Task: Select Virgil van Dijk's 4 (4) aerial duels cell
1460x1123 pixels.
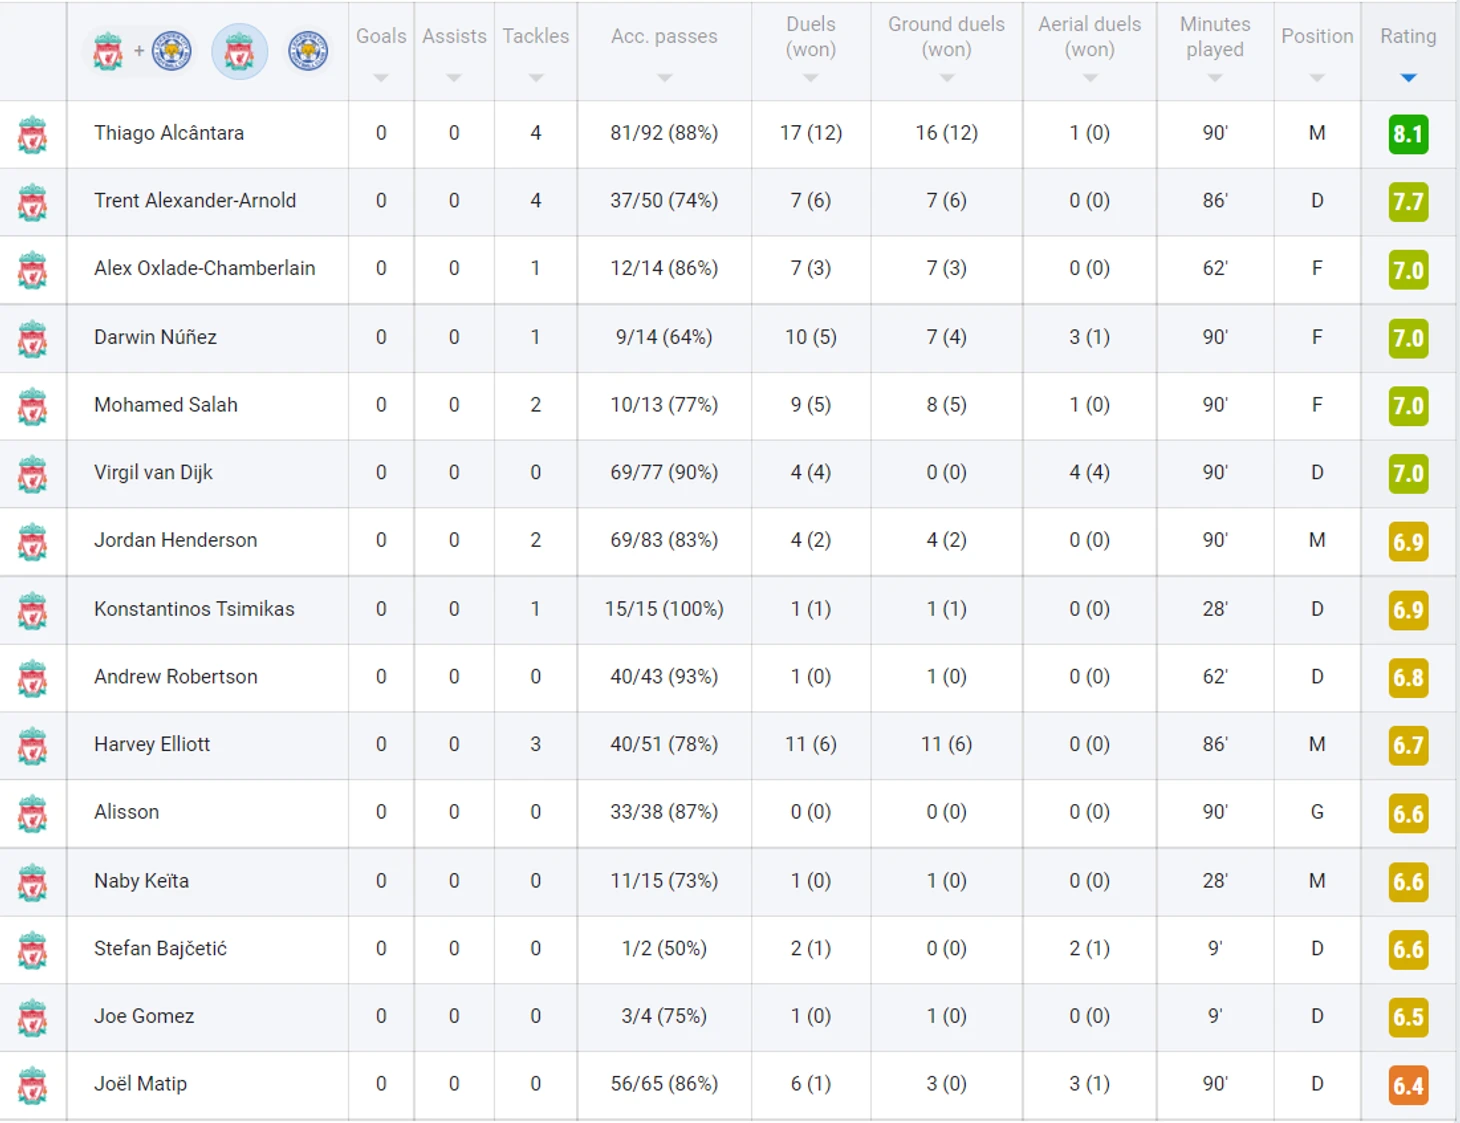Action: tap(1090, 472)
